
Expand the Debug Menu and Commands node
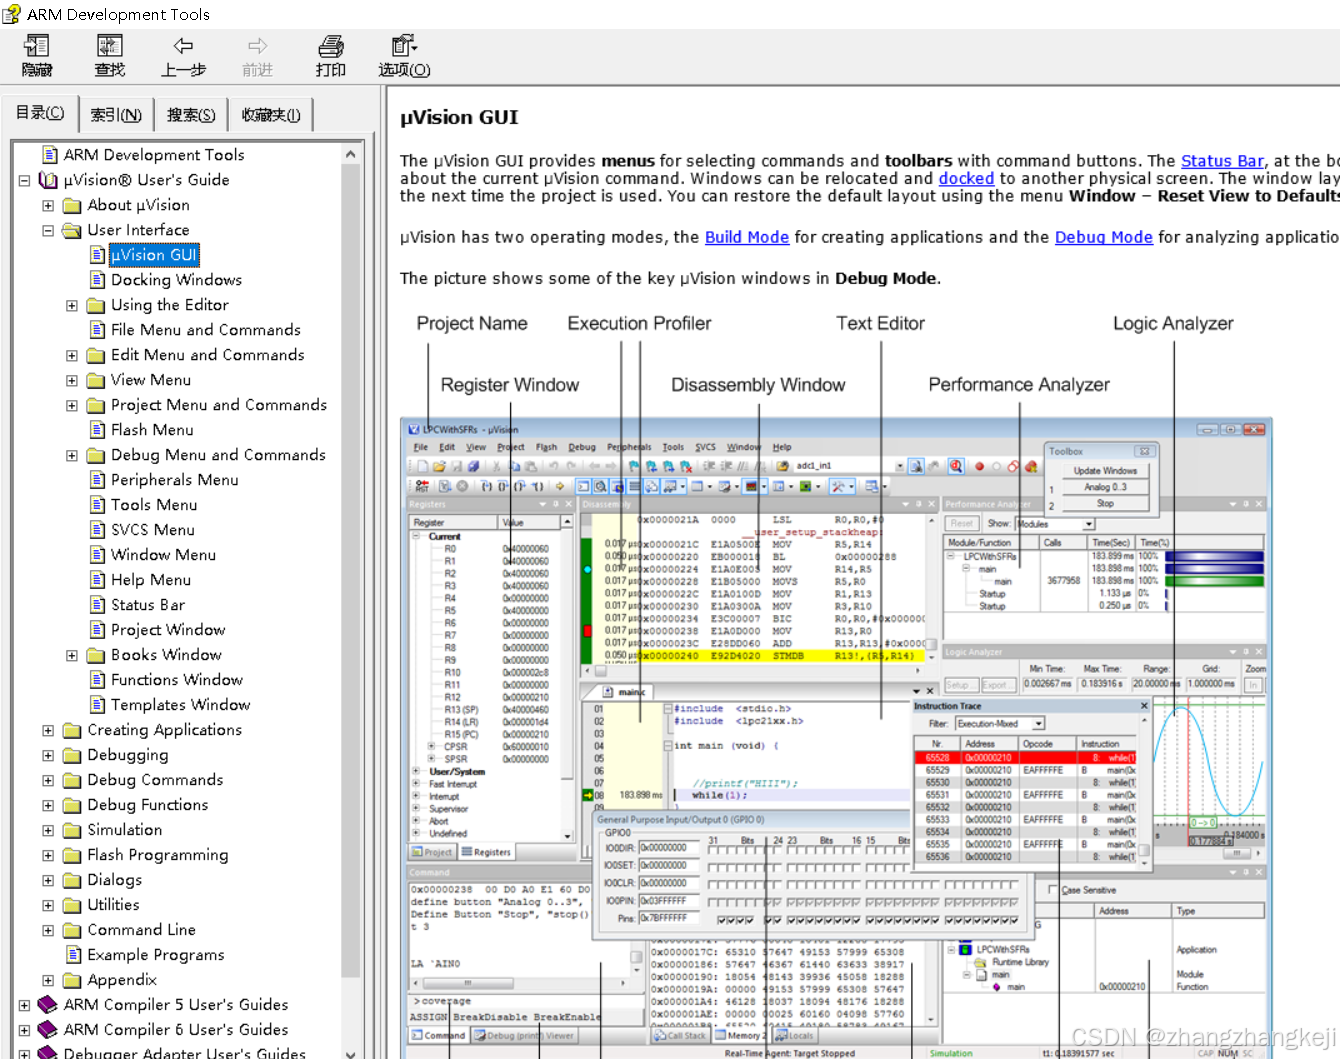[72, 455]
